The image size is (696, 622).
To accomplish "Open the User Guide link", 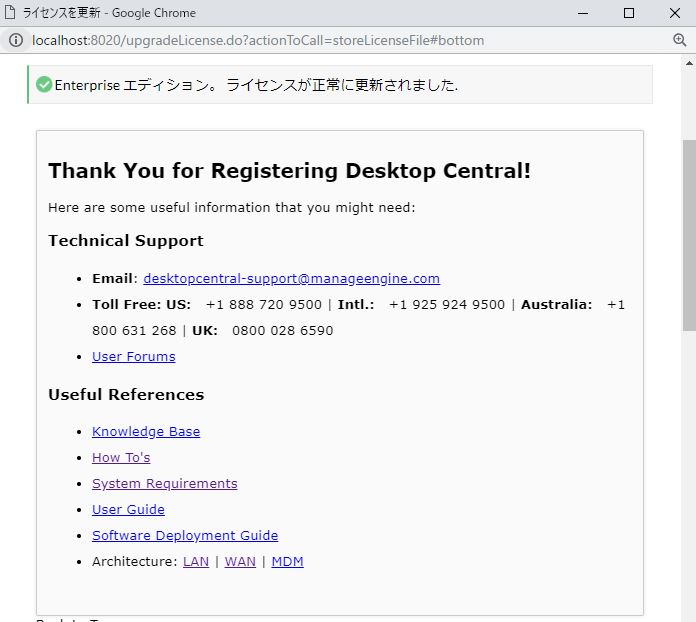I will pyautogui.click(x=128, y=509).
